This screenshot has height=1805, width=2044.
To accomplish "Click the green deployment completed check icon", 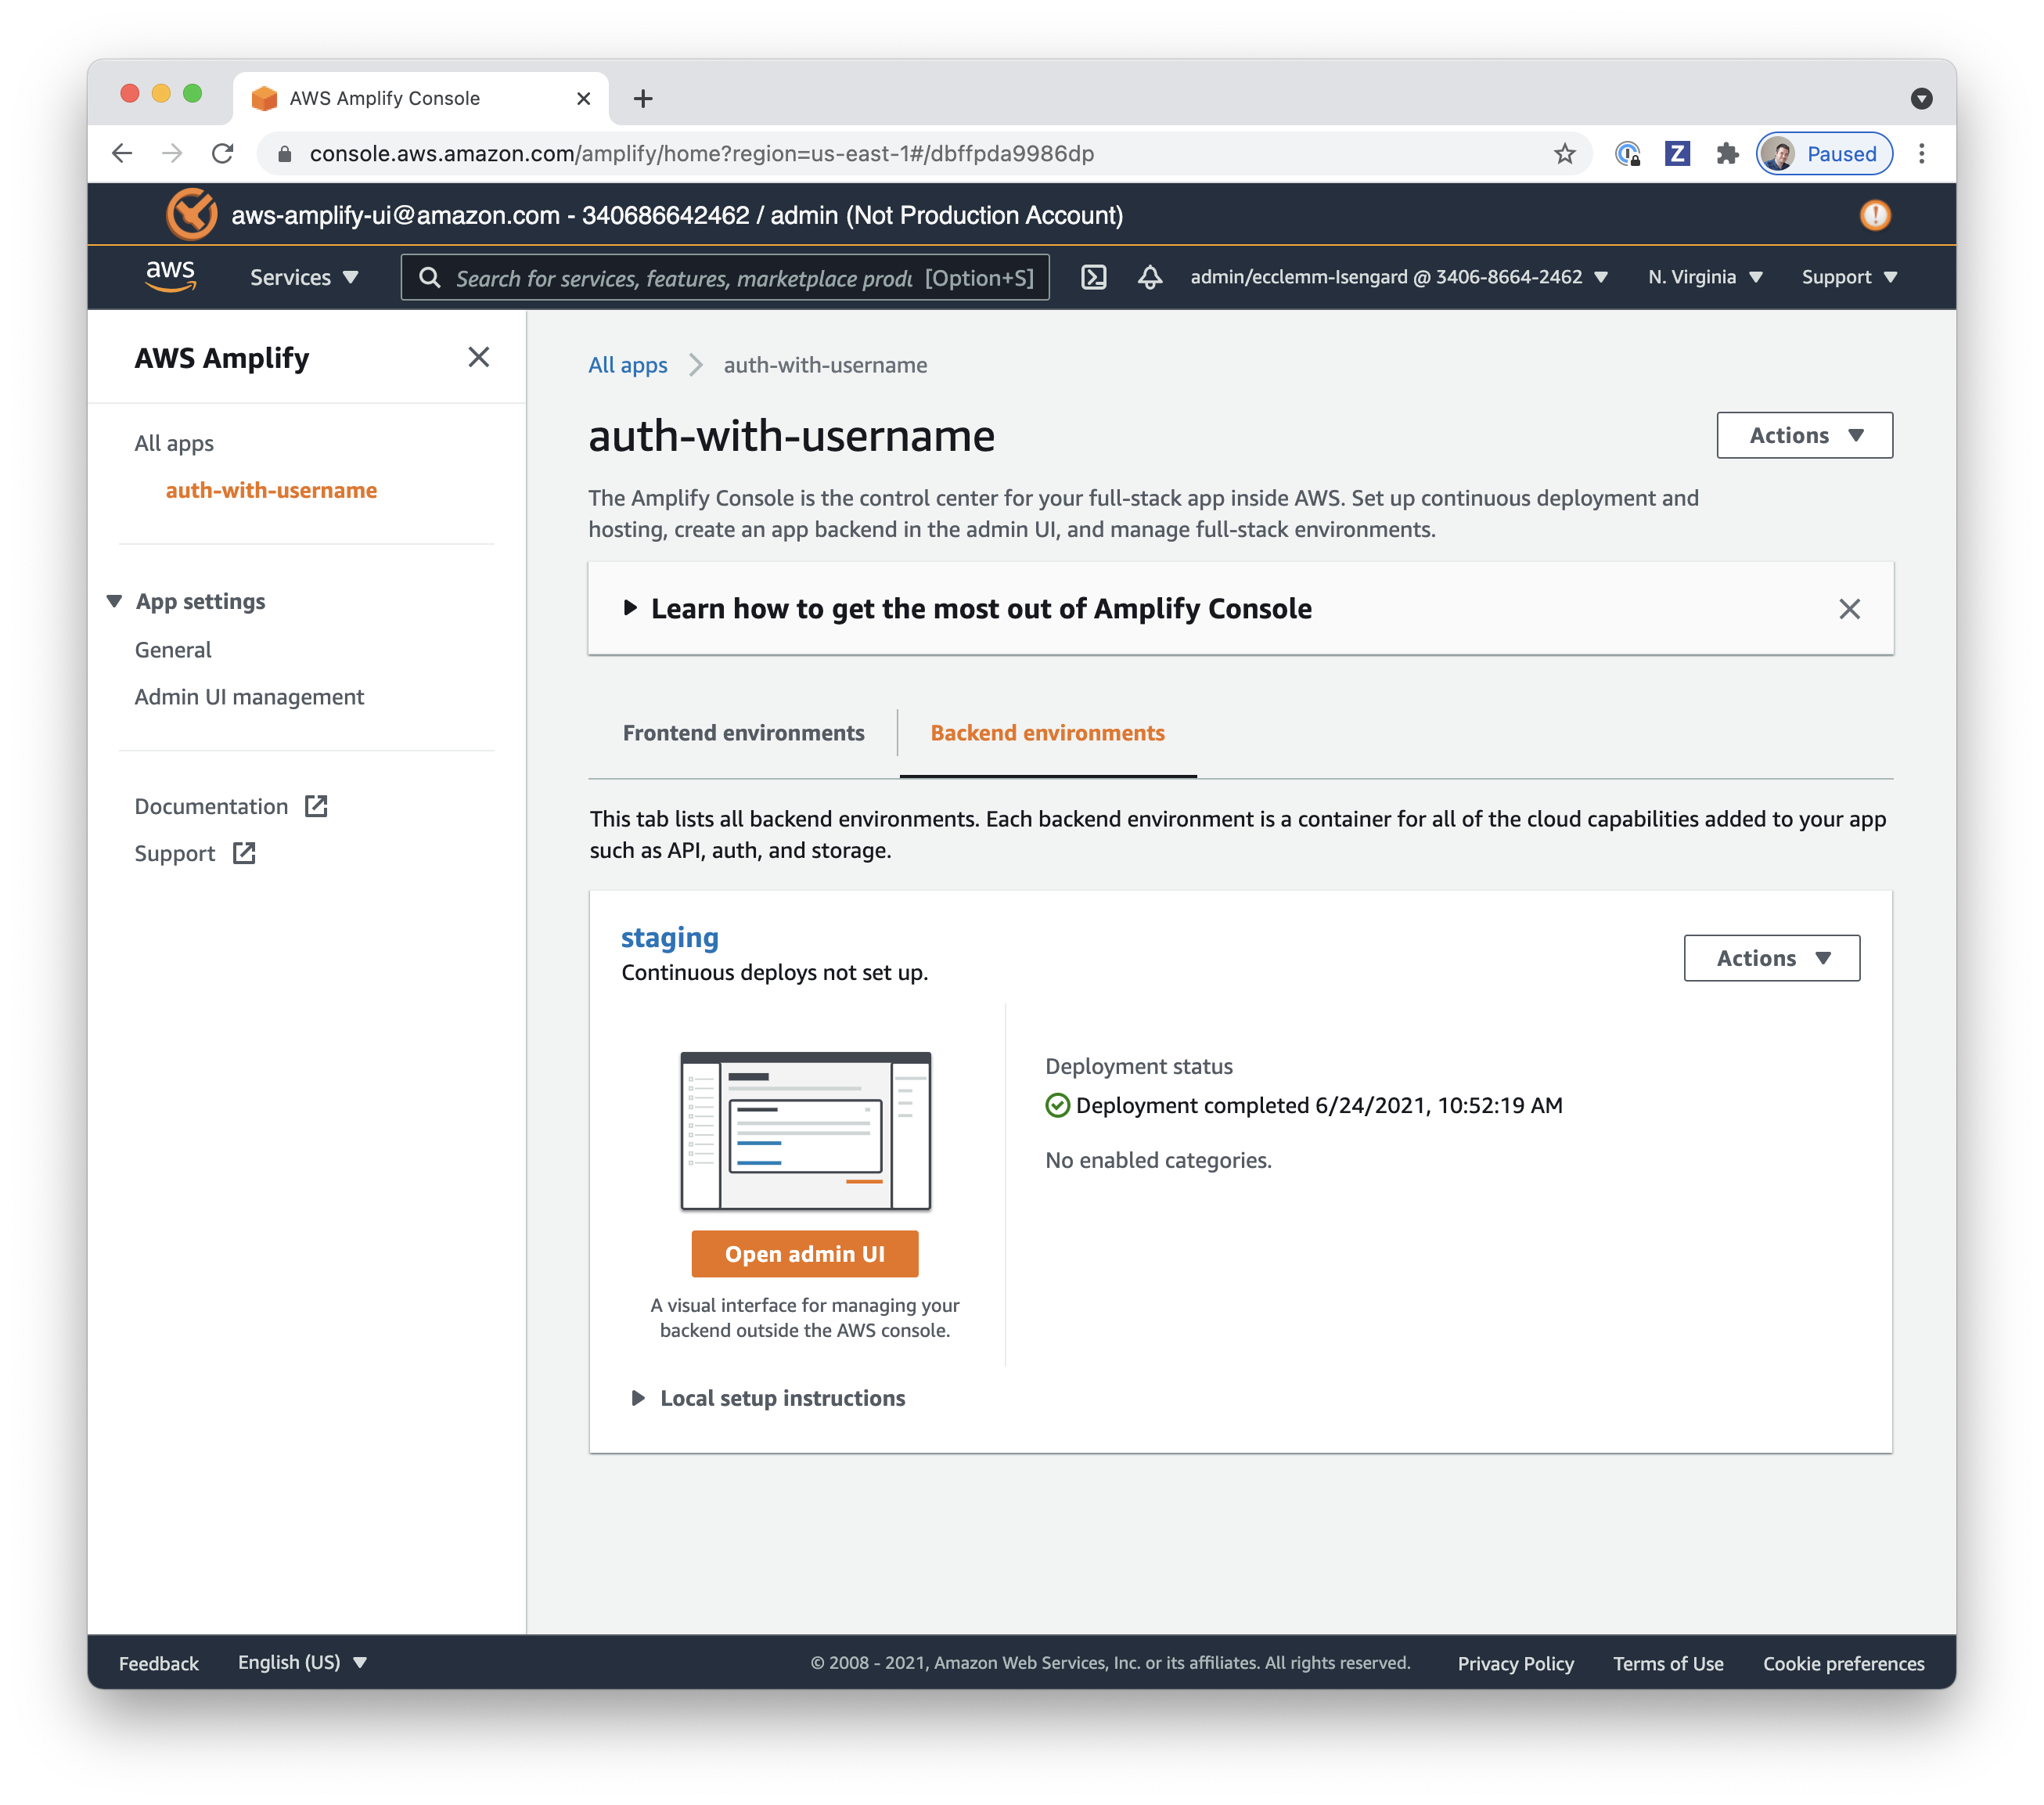I will coord(1057,1105).
